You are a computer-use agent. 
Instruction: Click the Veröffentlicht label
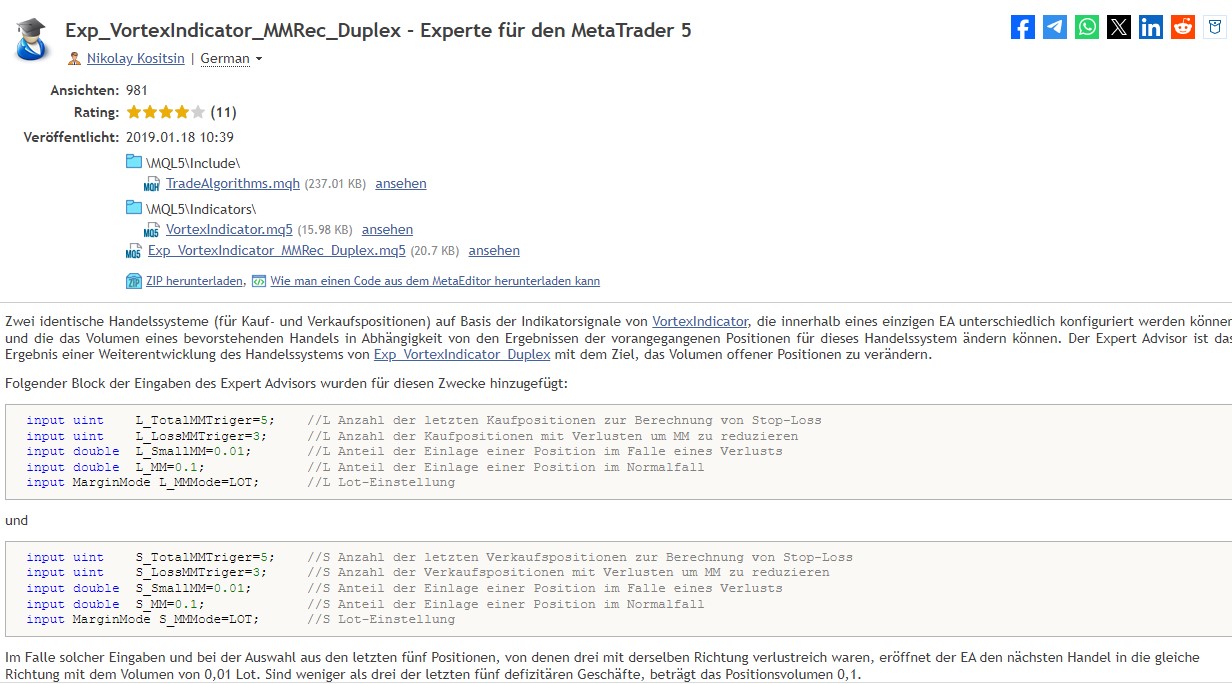point(72,137)
